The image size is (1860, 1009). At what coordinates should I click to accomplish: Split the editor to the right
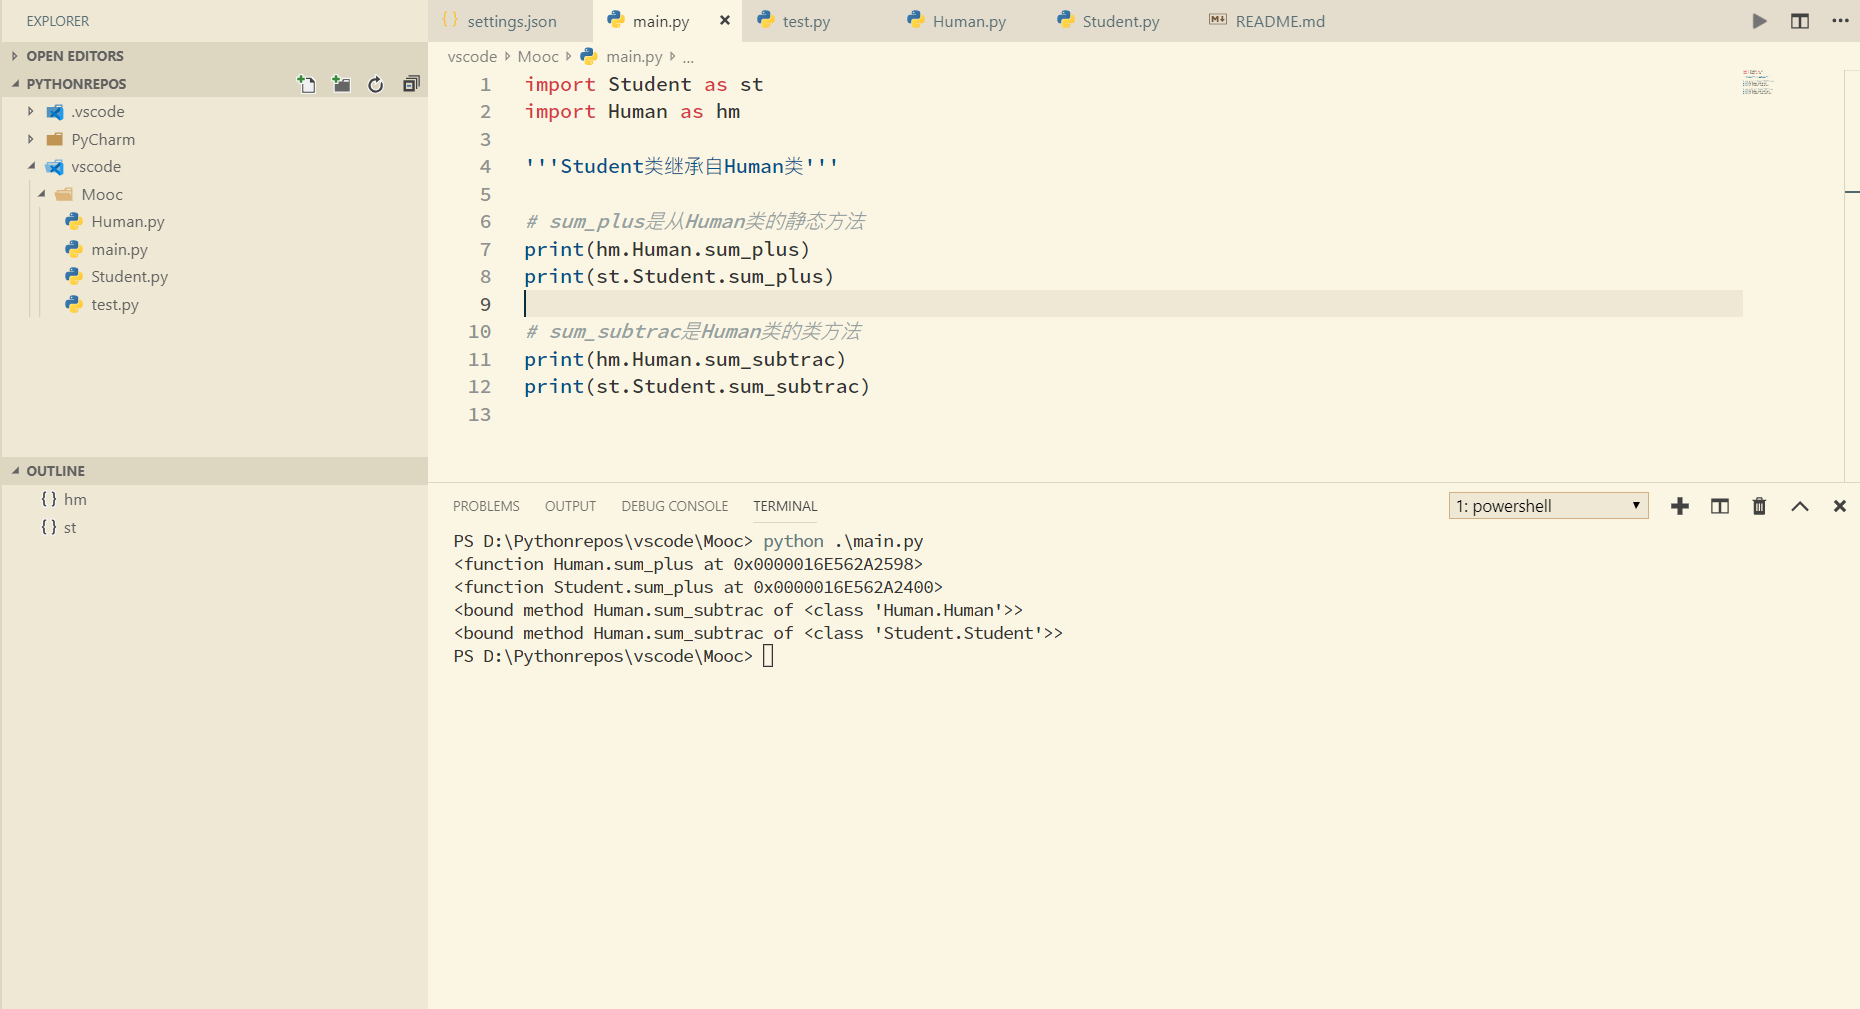[1800, 21]
